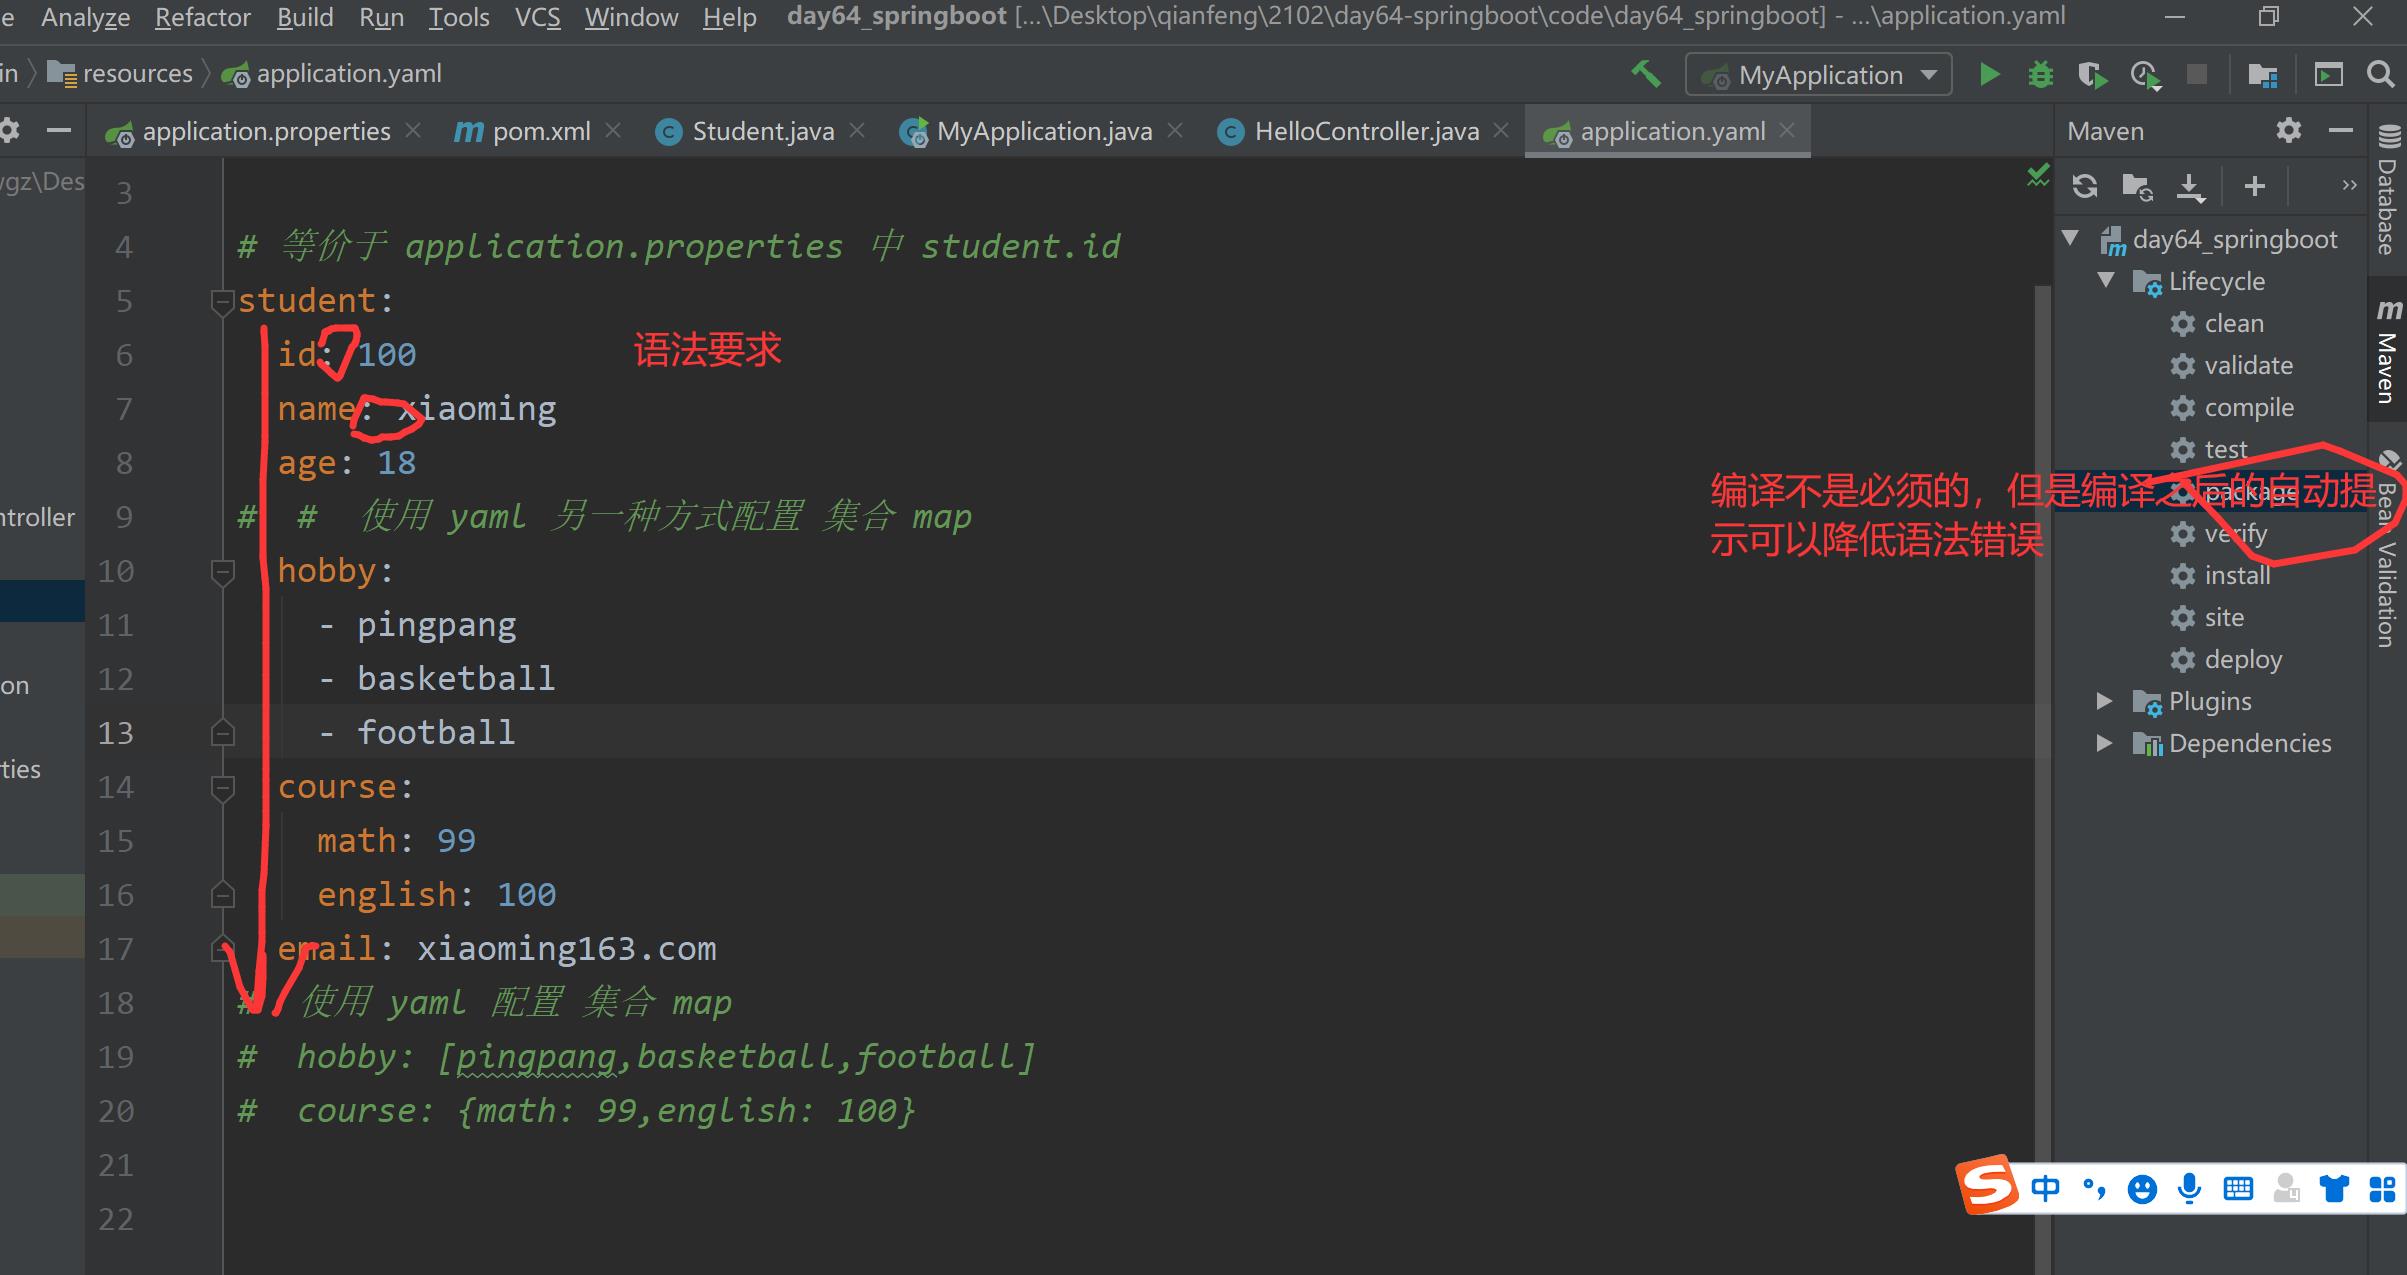The image size is (2407, 1275).
Task: Click Sogou emoji smiley icon
Action: click(2141, 1189)
